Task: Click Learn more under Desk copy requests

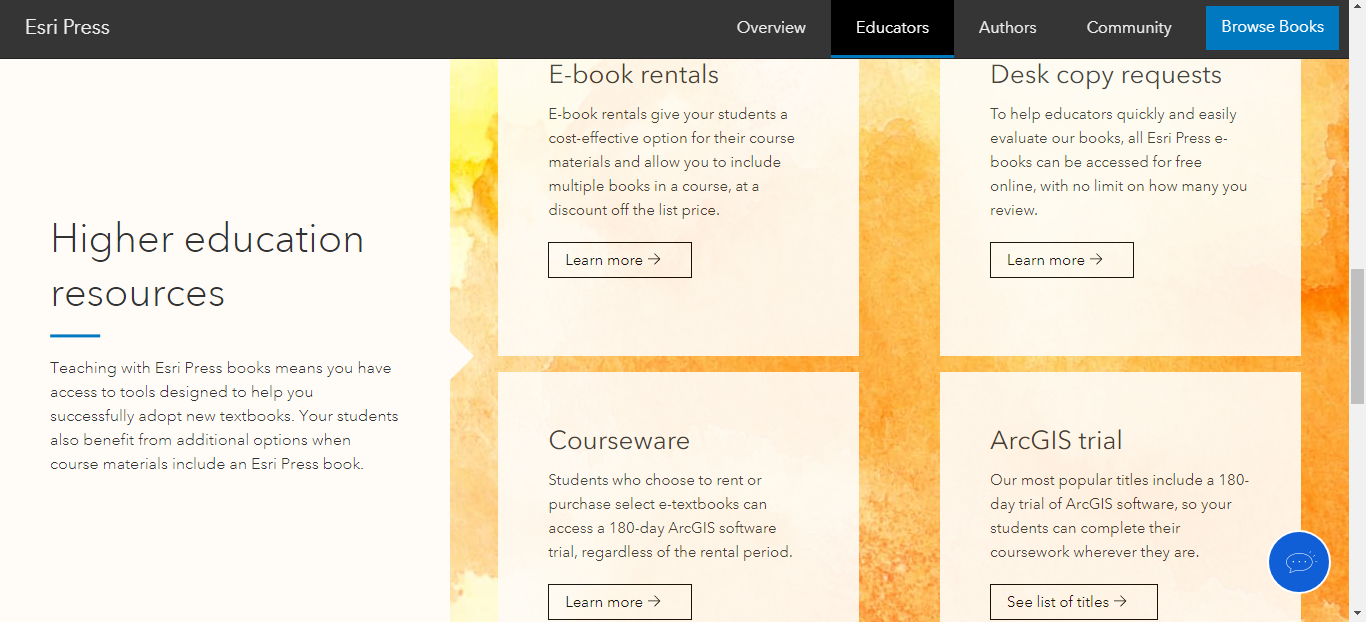Action: [x=1062, y=260]
